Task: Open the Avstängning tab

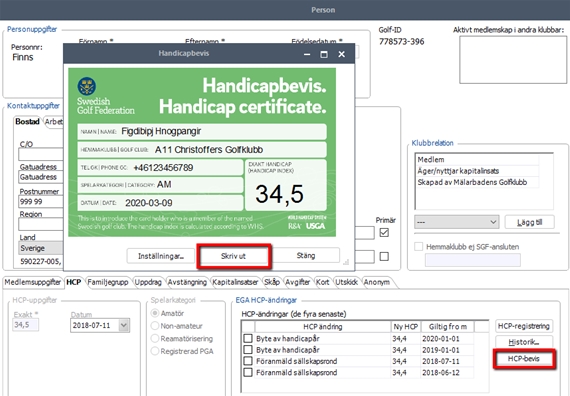Action: click(187, 282)
